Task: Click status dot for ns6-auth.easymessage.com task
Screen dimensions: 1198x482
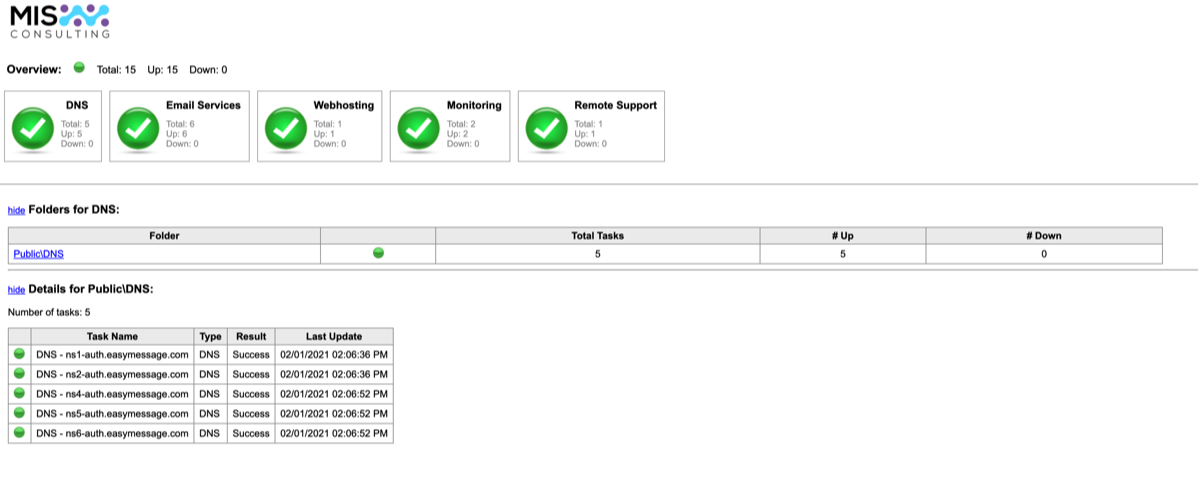Action: [x=19, y=433]
